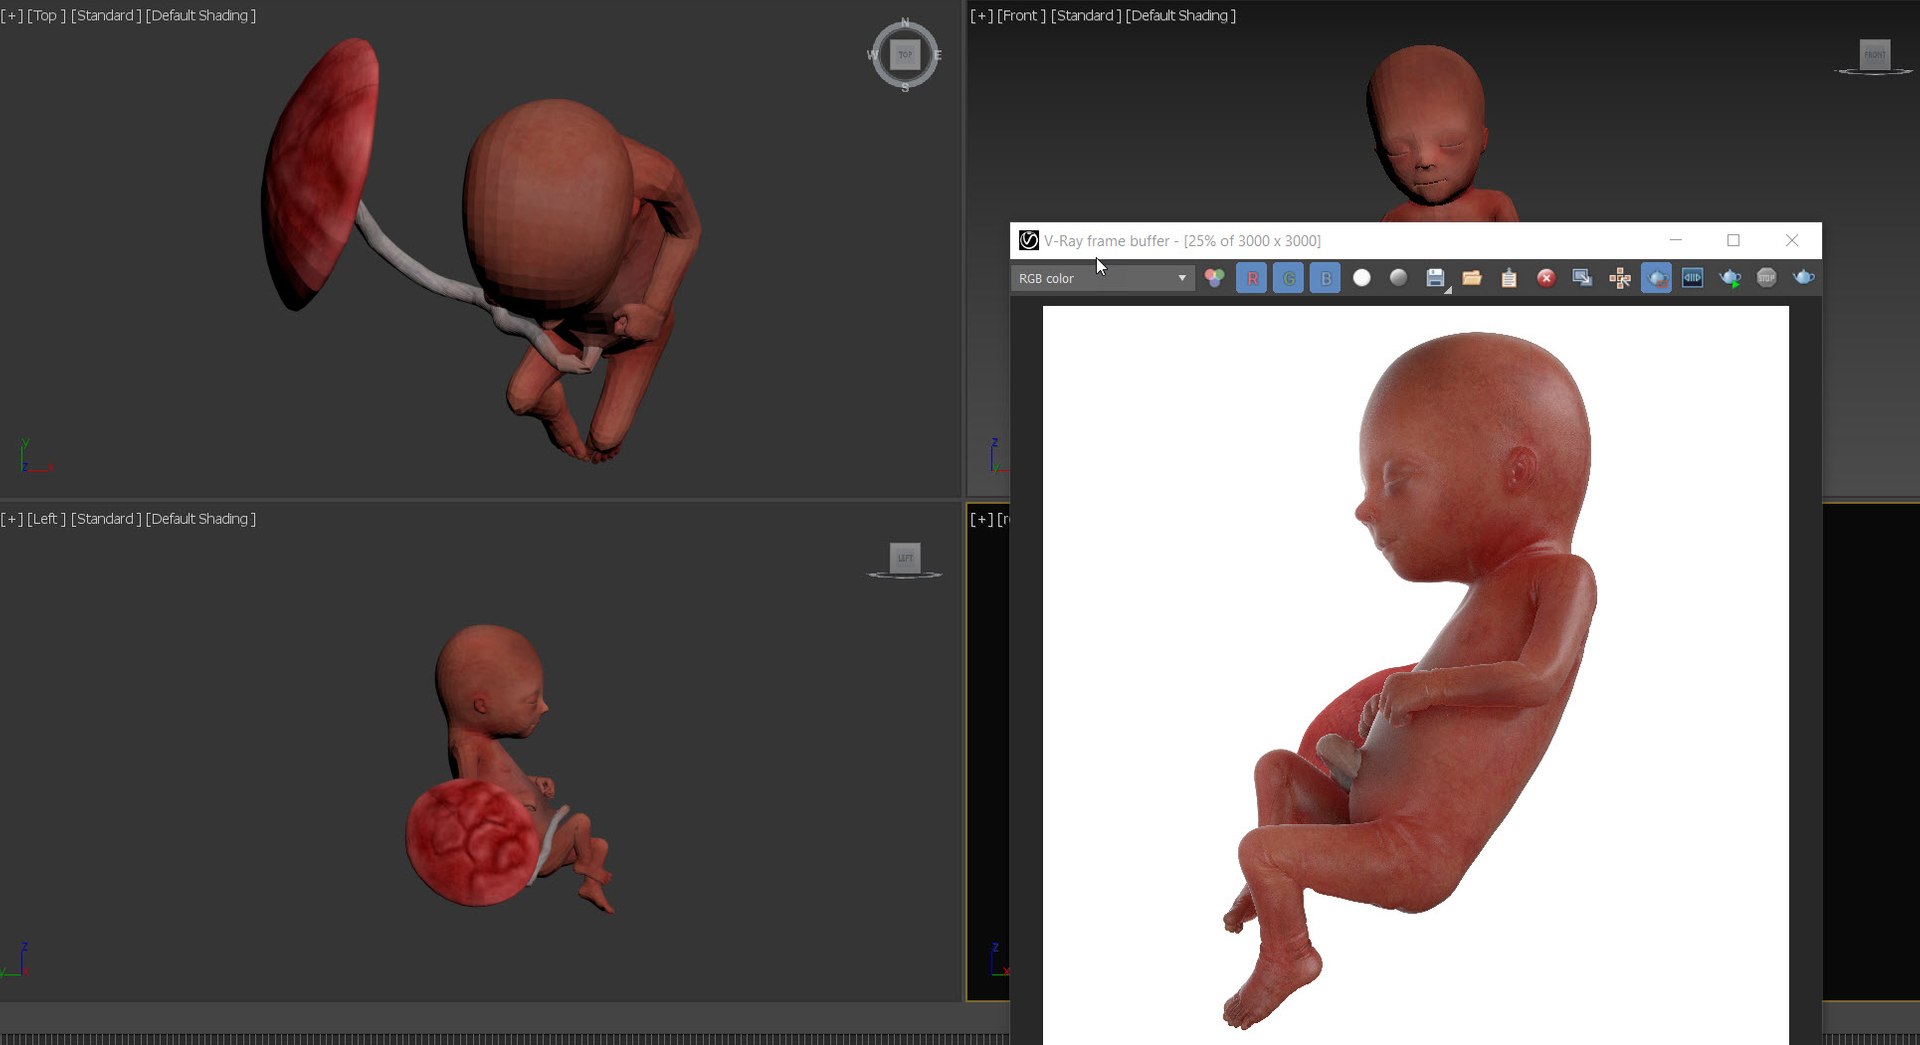Toggle monochromatic mode with grey circle icon
The height and width of the screenshot is (1045, 1920).
point(1399,278)
